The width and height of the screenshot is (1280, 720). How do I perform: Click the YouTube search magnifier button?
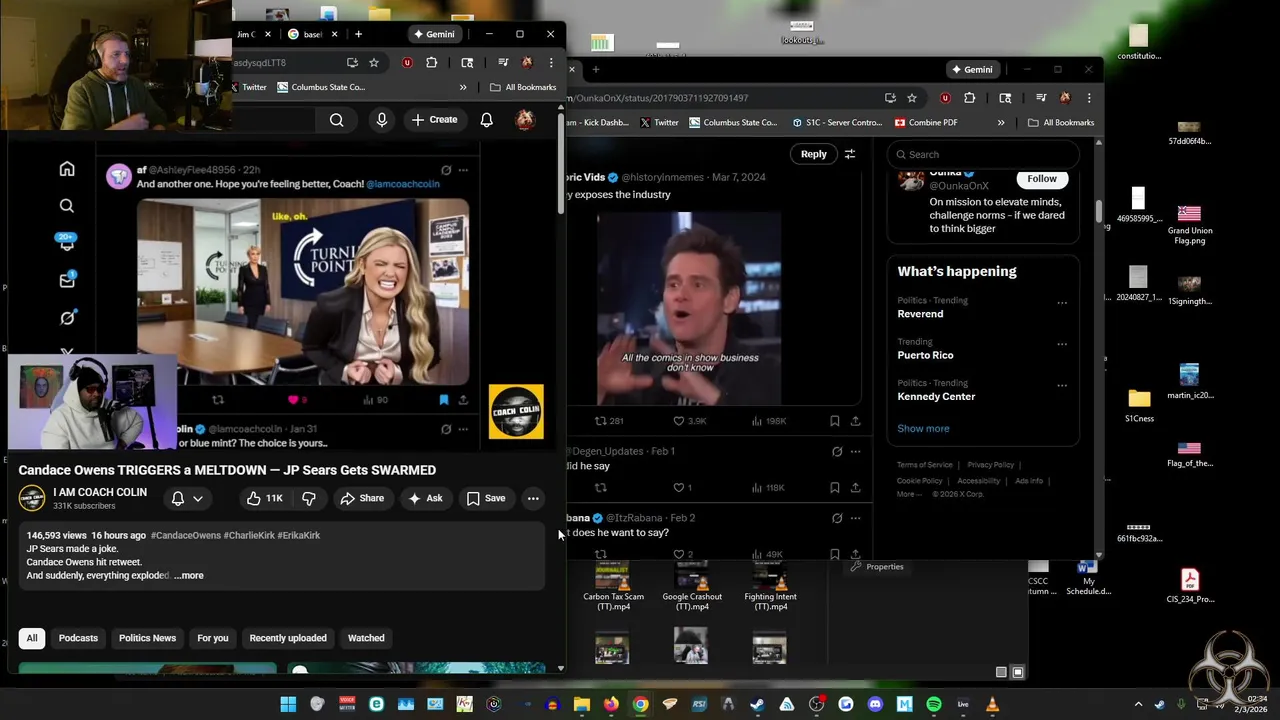[x=337, y=120]
